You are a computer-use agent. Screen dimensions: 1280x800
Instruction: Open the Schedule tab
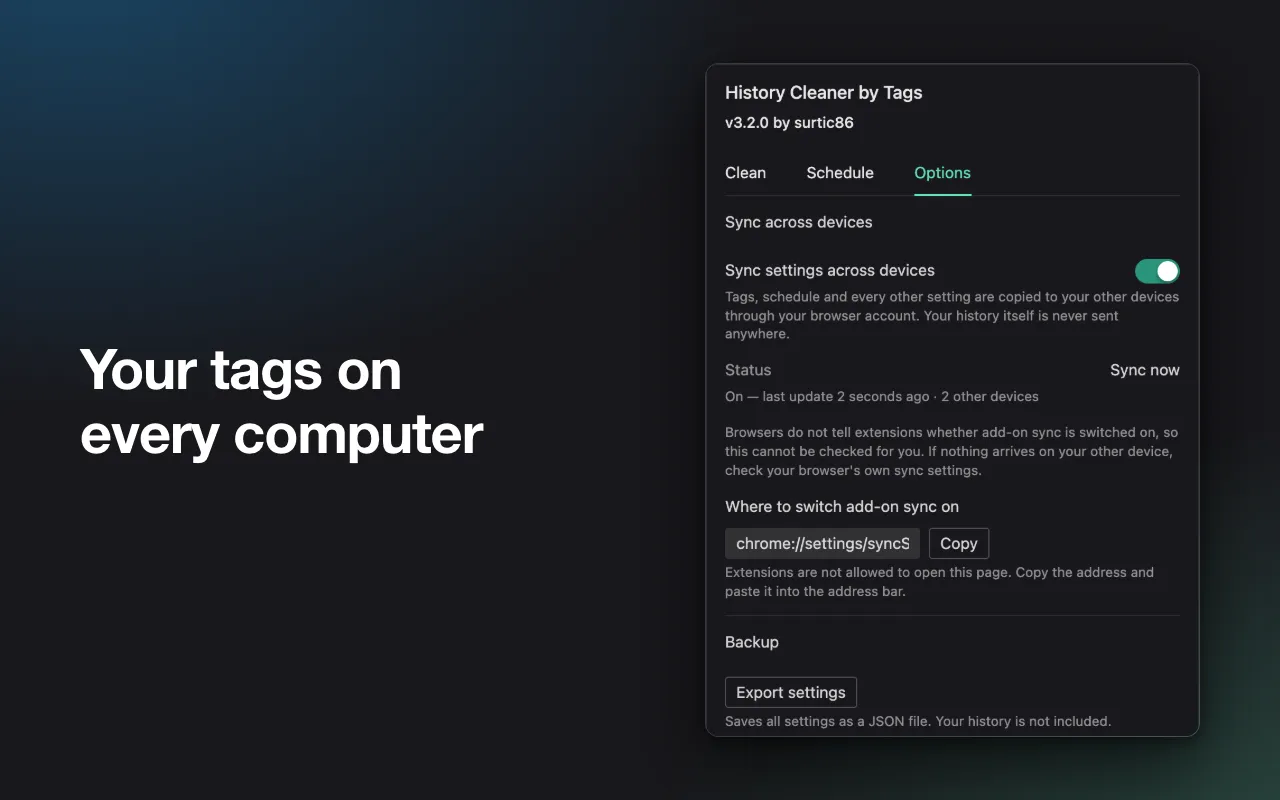click(x=840, y=173)
